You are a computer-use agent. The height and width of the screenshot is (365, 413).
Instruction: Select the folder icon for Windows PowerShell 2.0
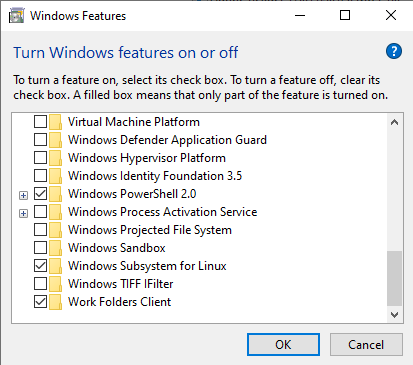click(x=55, y=194)
